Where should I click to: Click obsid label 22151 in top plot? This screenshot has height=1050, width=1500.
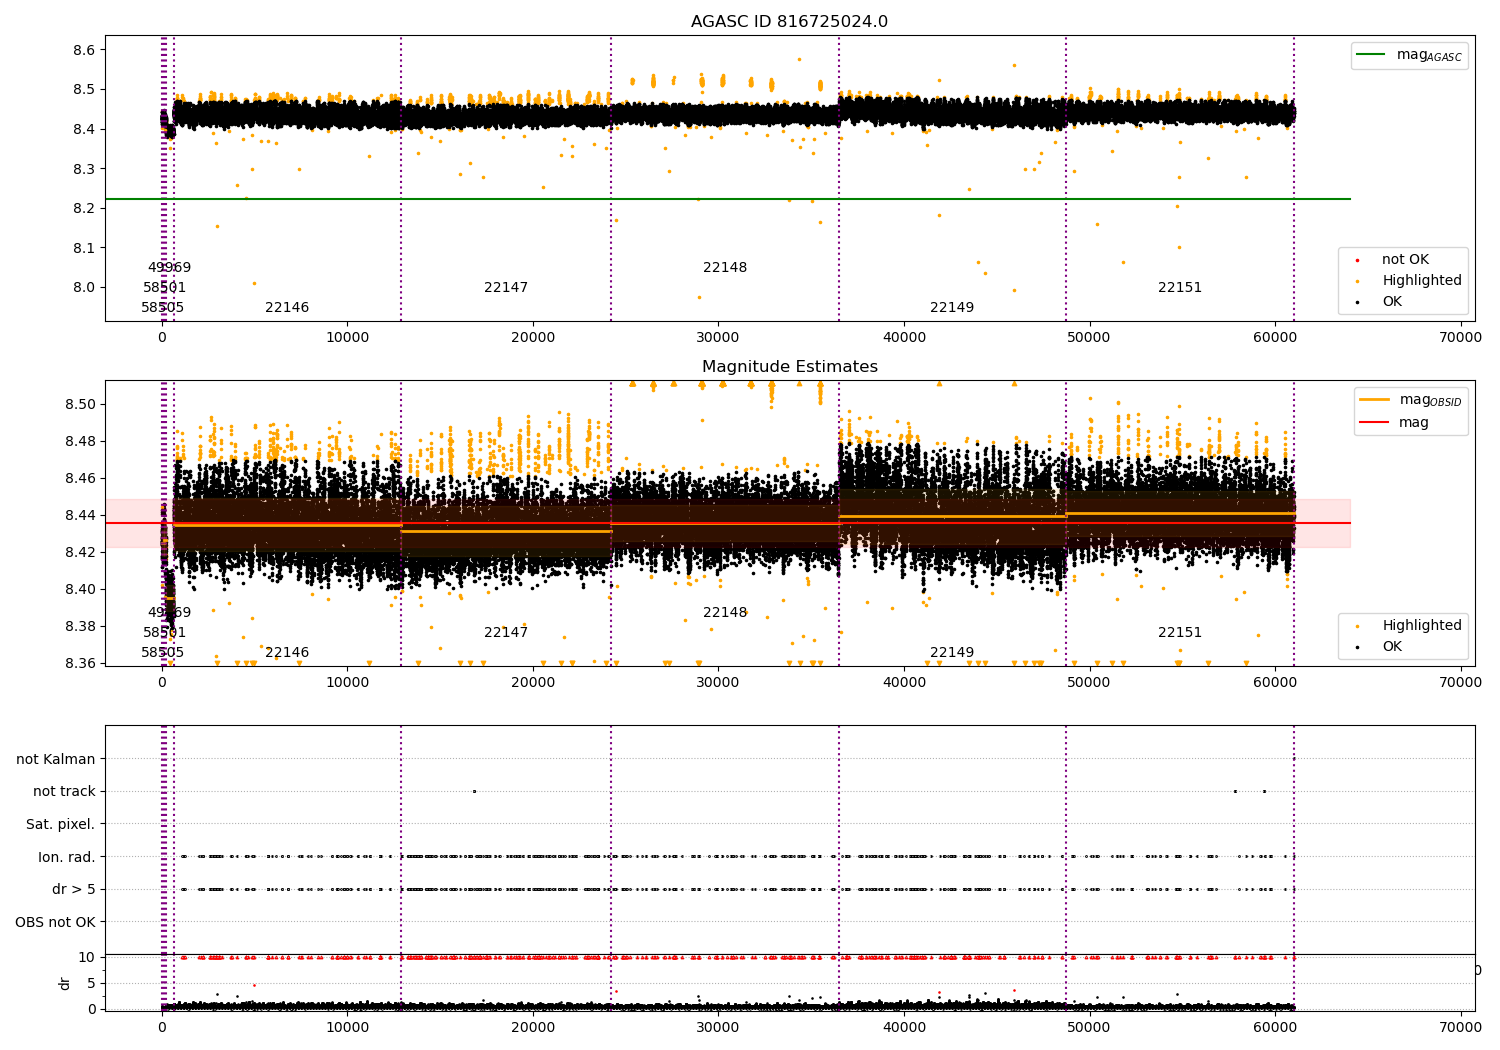(x=1180, y=287)
